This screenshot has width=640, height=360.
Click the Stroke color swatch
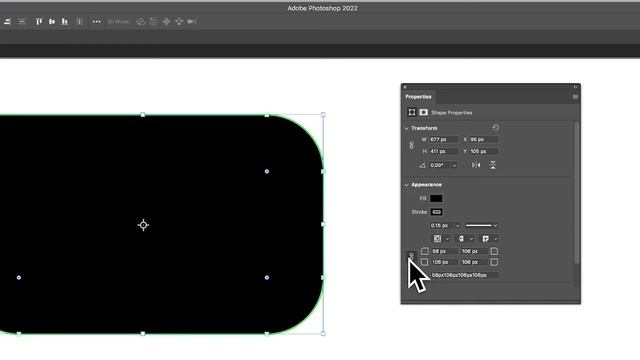click(436, 212)
